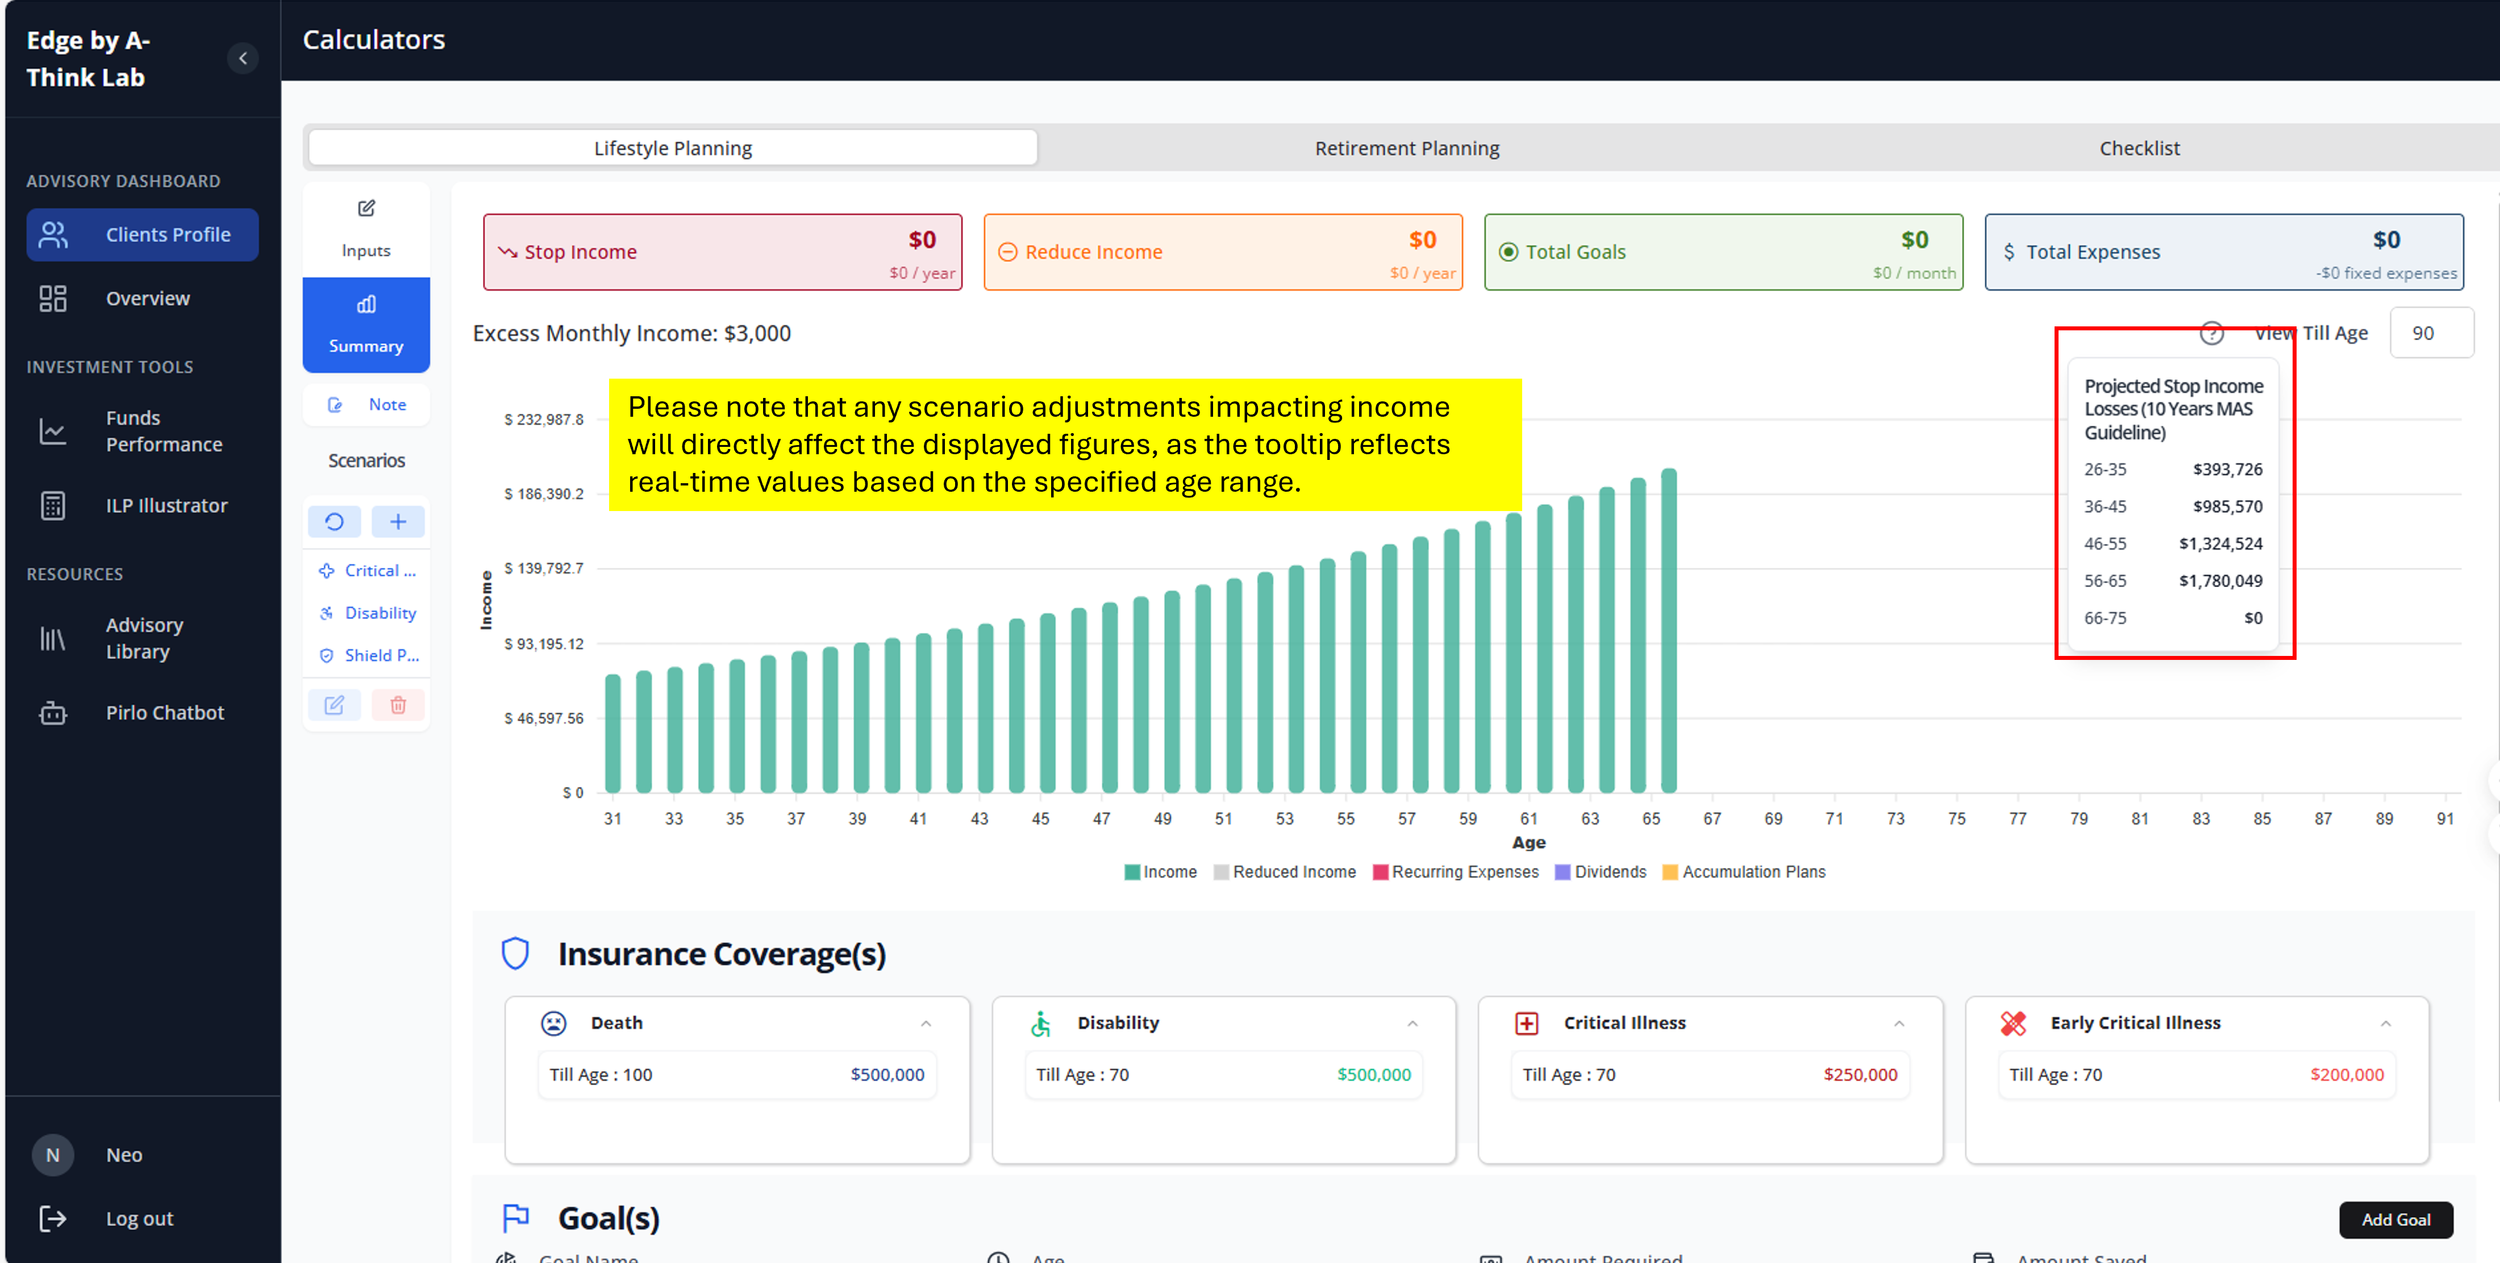Toggle the Income legend series

pyautogui.click(x=1160, y=872)
